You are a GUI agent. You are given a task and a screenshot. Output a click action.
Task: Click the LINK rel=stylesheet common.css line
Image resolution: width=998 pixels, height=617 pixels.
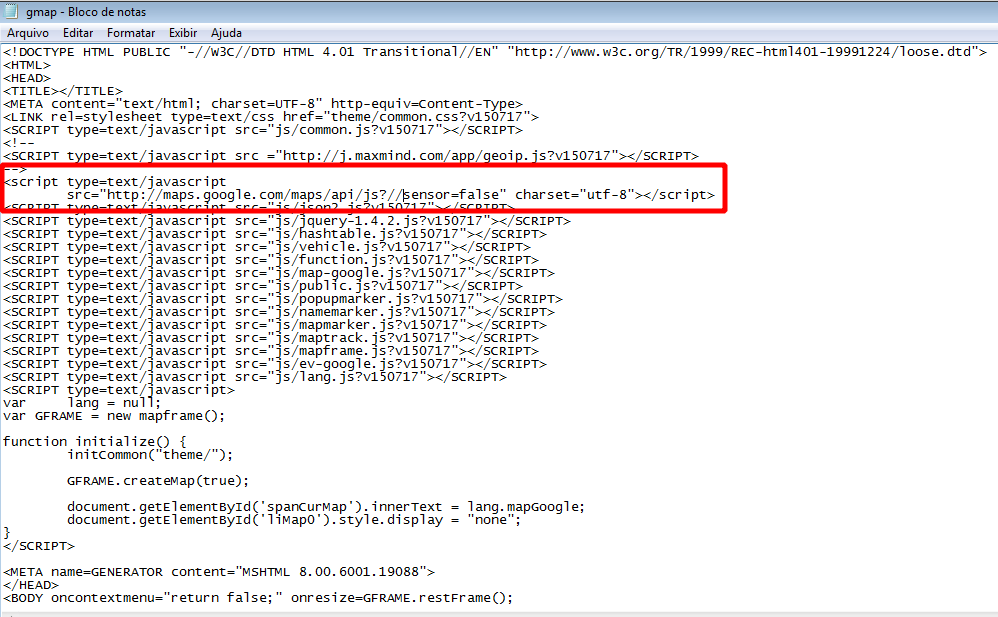270,117
